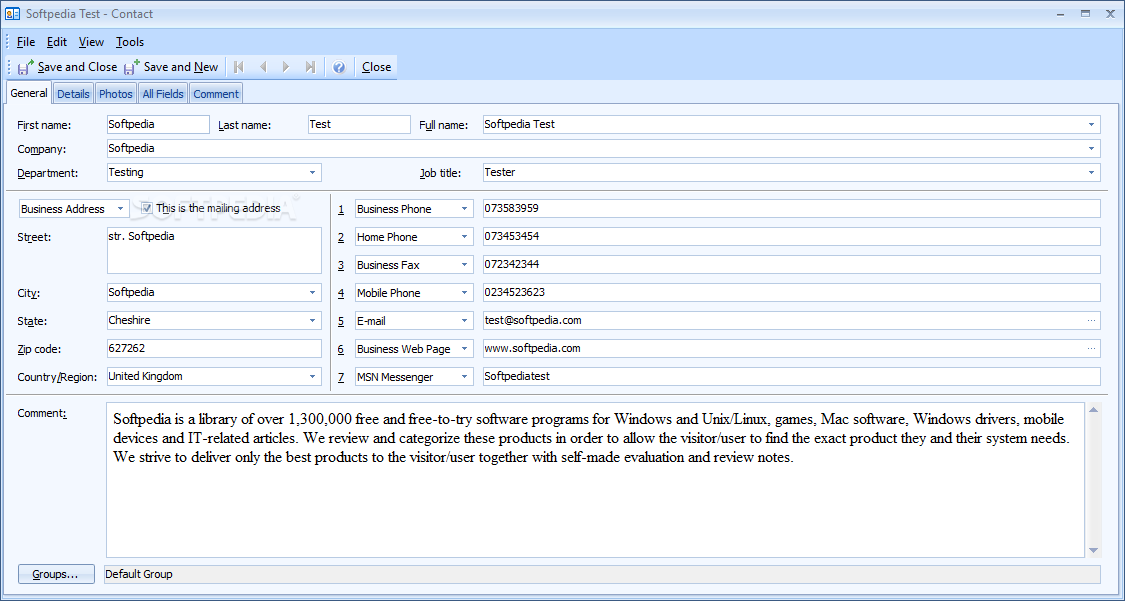Click the Save and New toolbar icon
1125x601 pixels.
(x=131, y=67)
